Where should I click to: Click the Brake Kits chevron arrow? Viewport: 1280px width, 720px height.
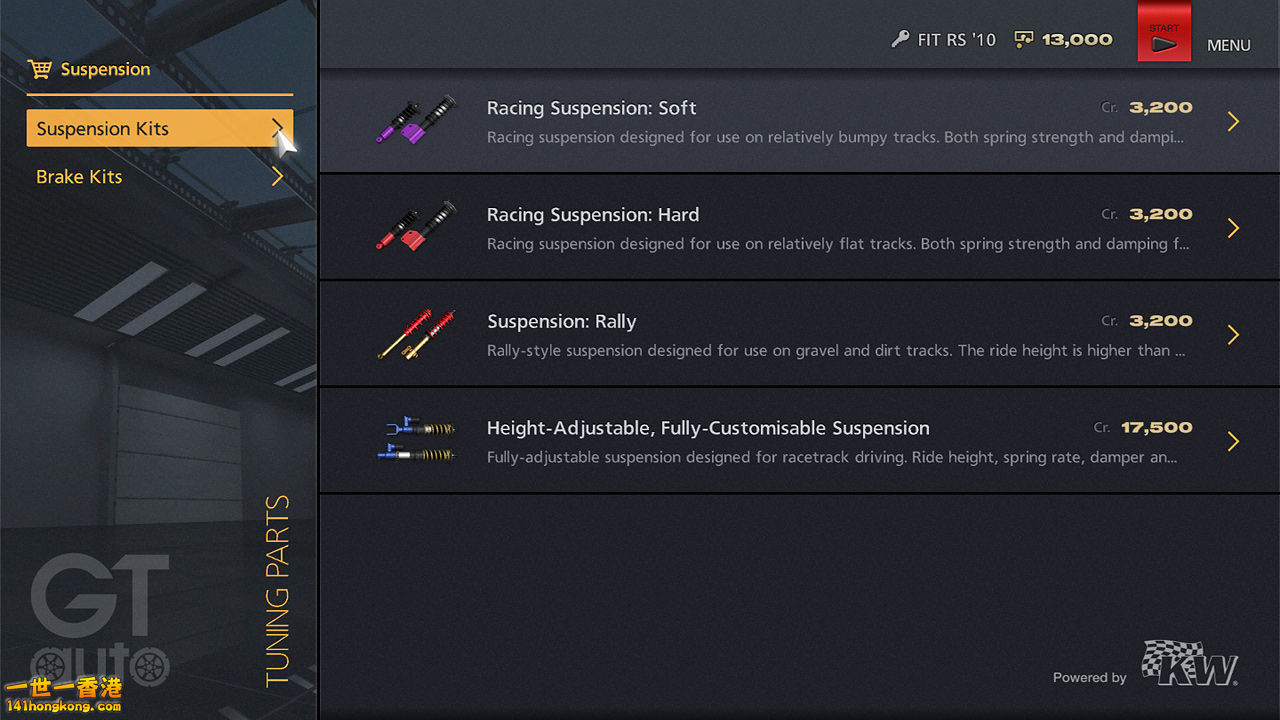(x=277, y=177)
